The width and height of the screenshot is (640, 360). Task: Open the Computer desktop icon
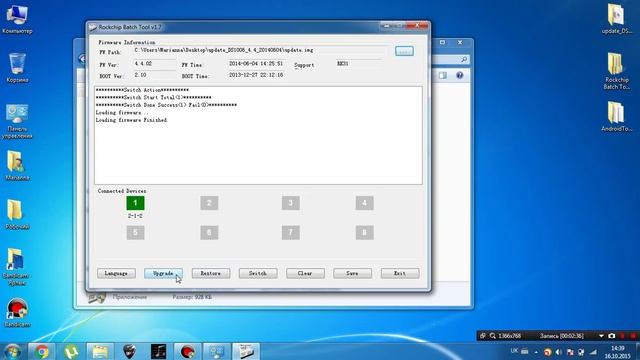point(17,19)
